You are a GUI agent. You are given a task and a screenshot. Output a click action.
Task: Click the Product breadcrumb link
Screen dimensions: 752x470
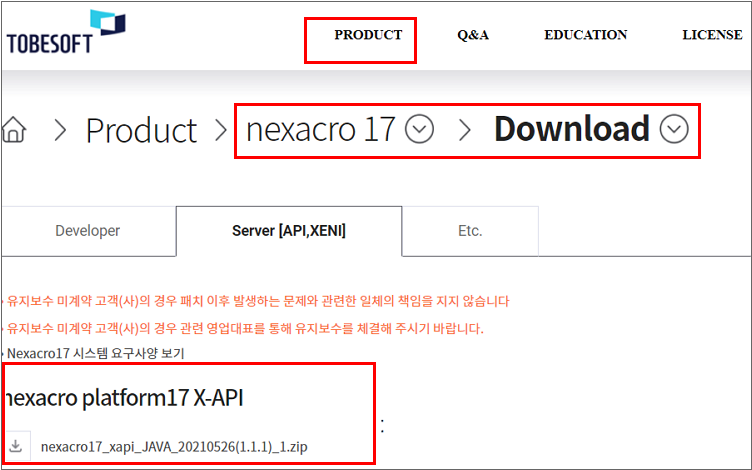tap(141, 130)
